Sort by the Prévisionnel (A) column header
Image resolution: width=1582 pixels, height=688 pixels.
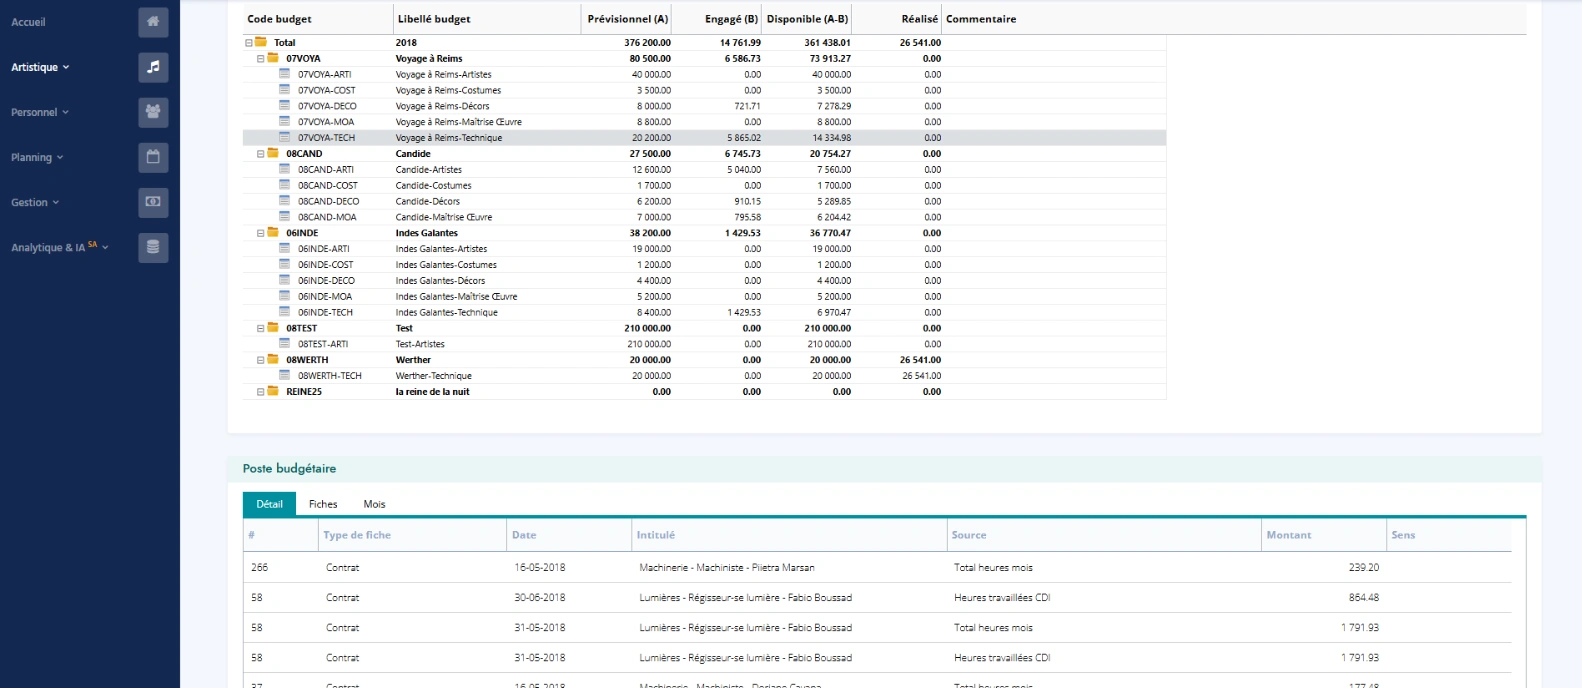pyautogui.click(x=627, y=19)
